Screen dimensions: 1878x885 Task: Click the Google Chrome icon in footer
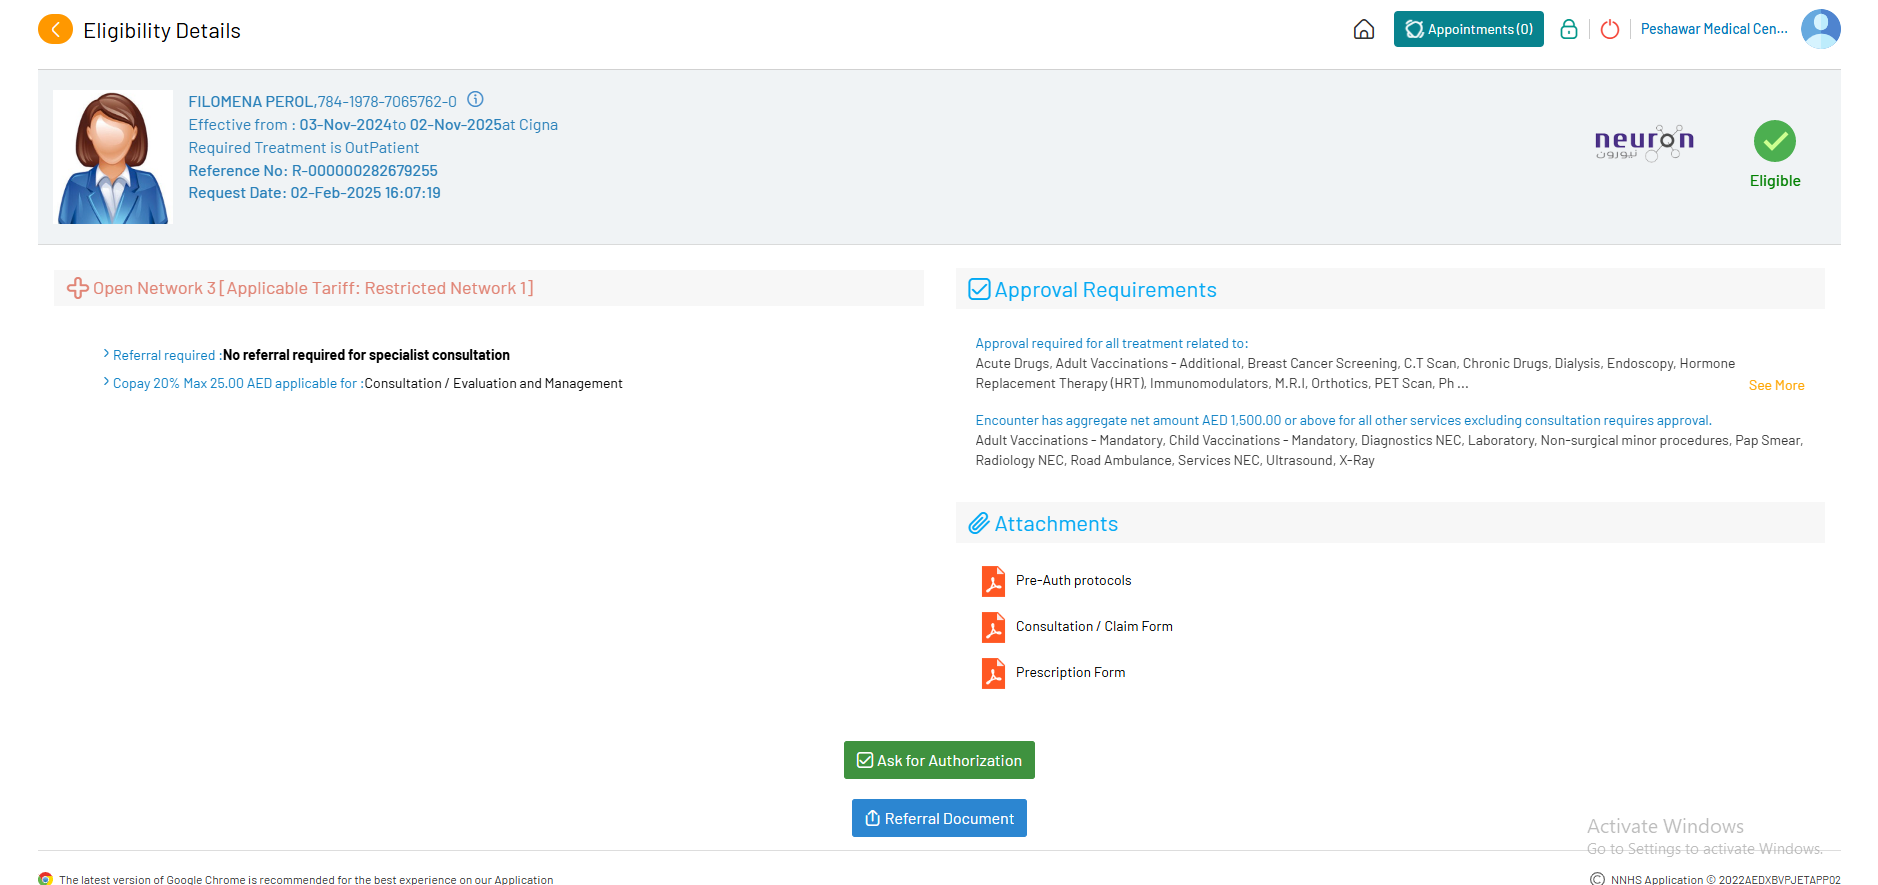[45, 879]
